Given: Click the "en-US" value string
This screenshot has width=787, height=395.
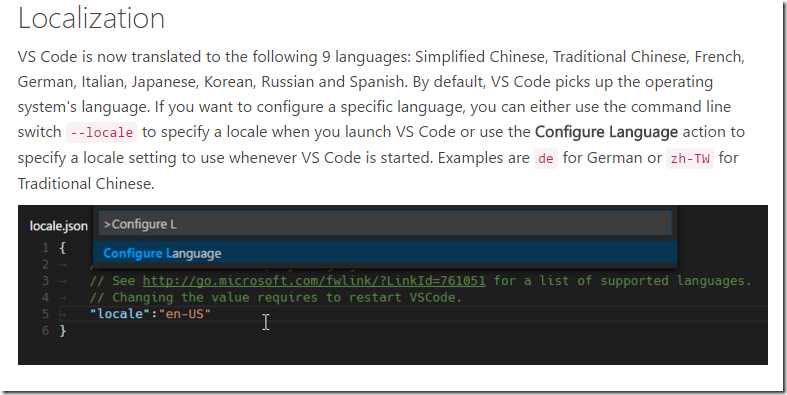Looking at the screenshot, I should pos(184,314).
